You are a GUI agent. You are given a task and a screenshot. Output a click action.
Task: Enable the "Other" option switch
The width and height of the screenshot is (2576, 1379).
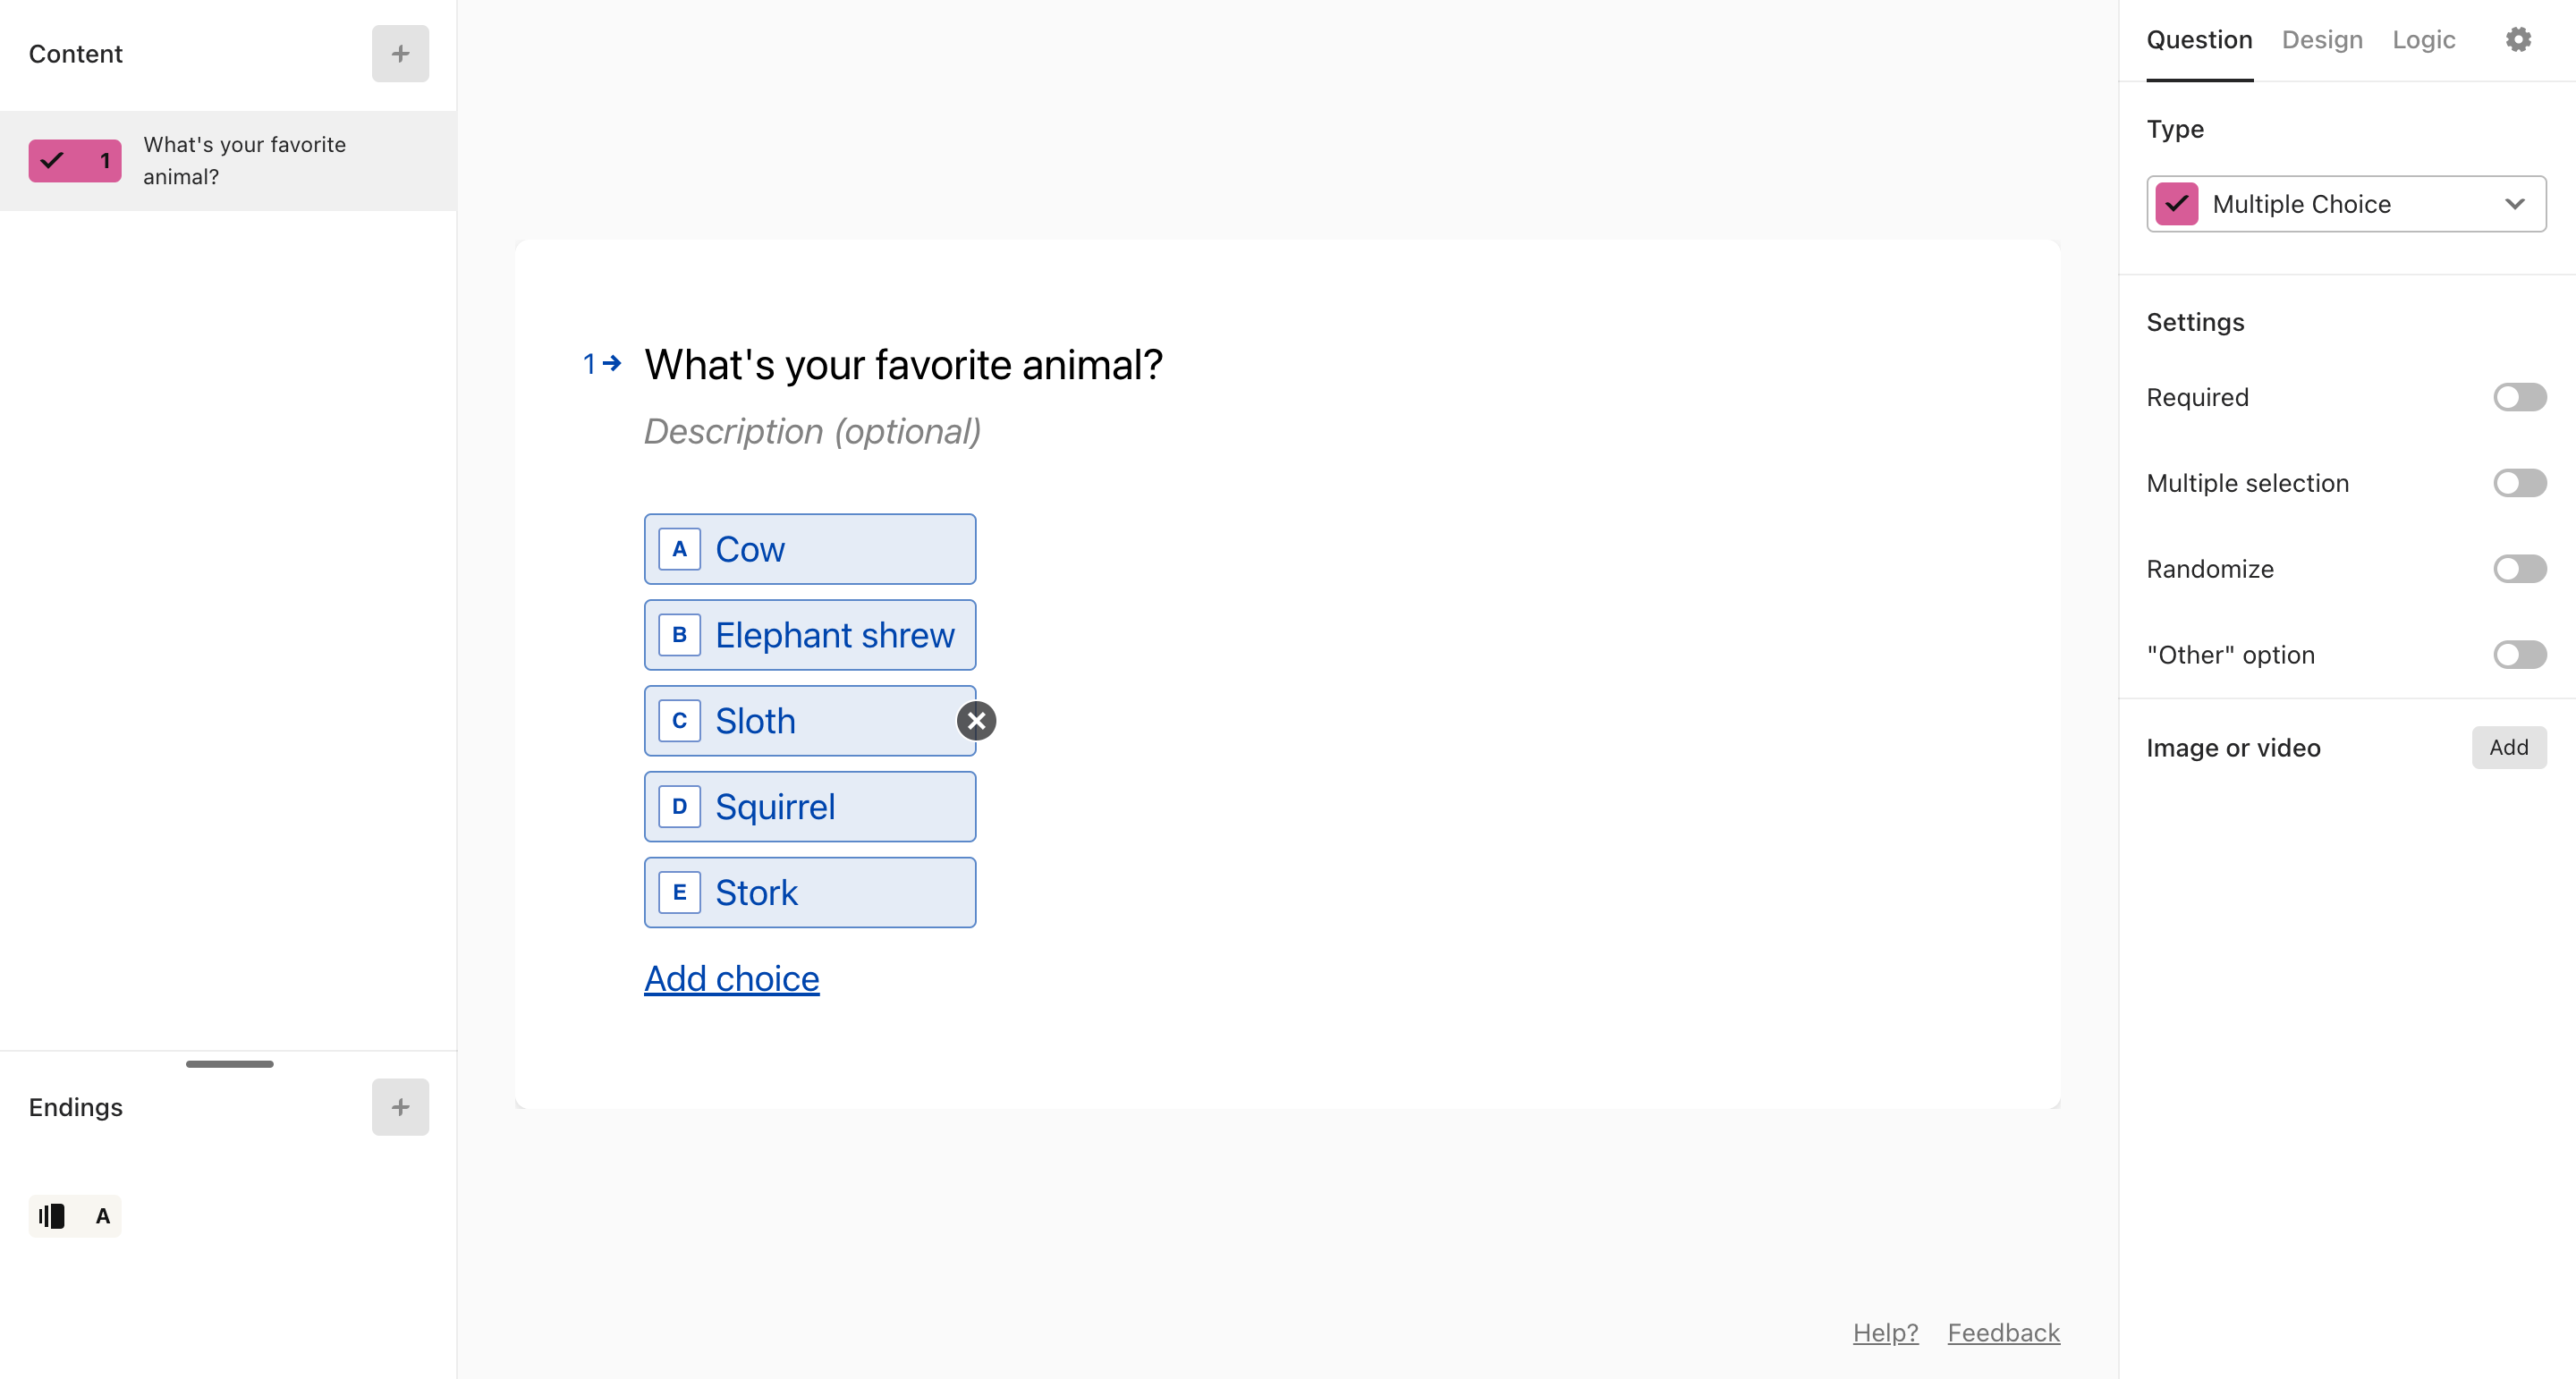pos(2519,655)
